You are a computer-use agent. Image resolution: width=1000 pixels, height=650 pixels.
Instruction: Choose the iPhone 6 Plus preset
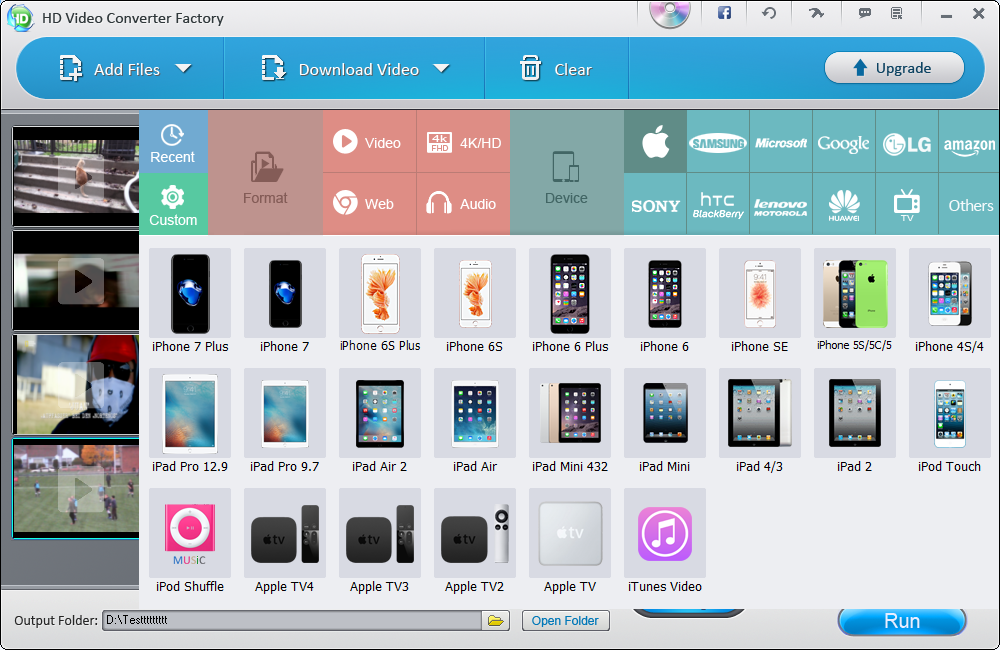[570, 302]
